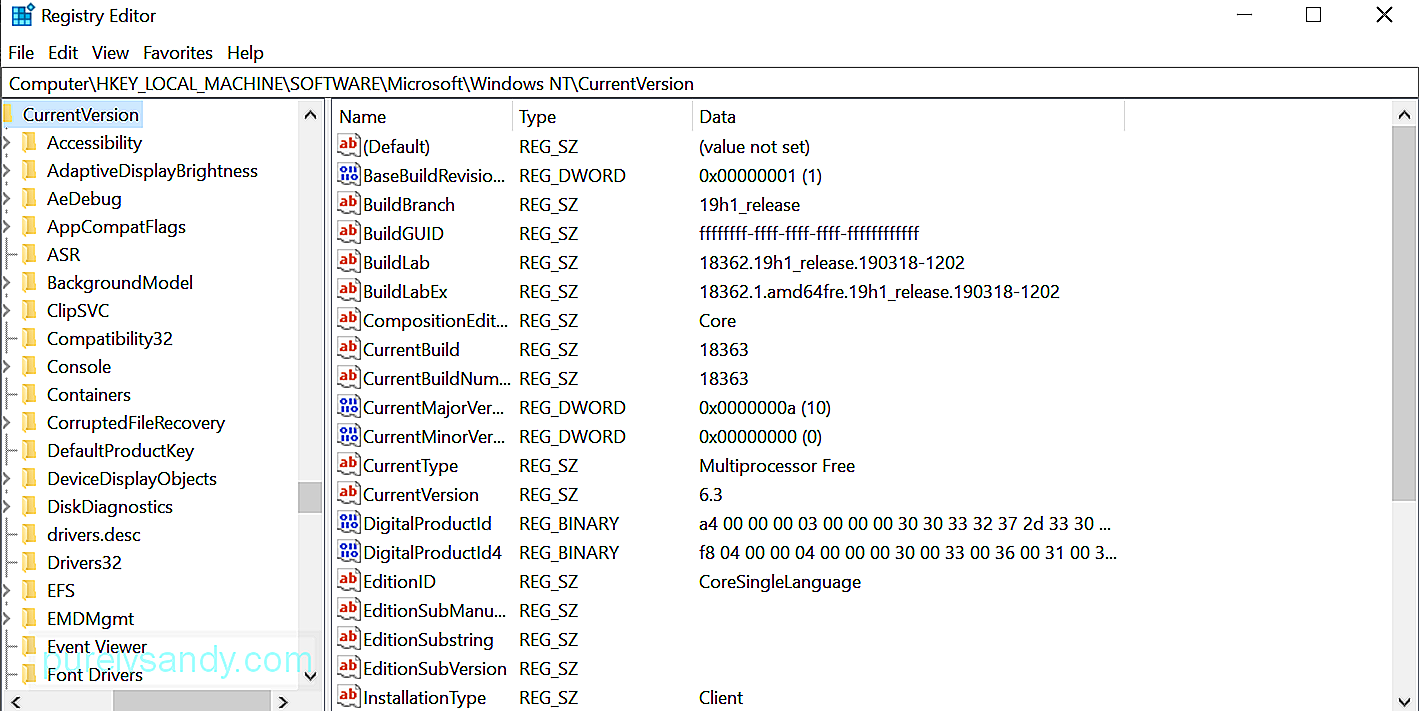Click the DWORD icon next to CurrentMajorVer entry

348,407
